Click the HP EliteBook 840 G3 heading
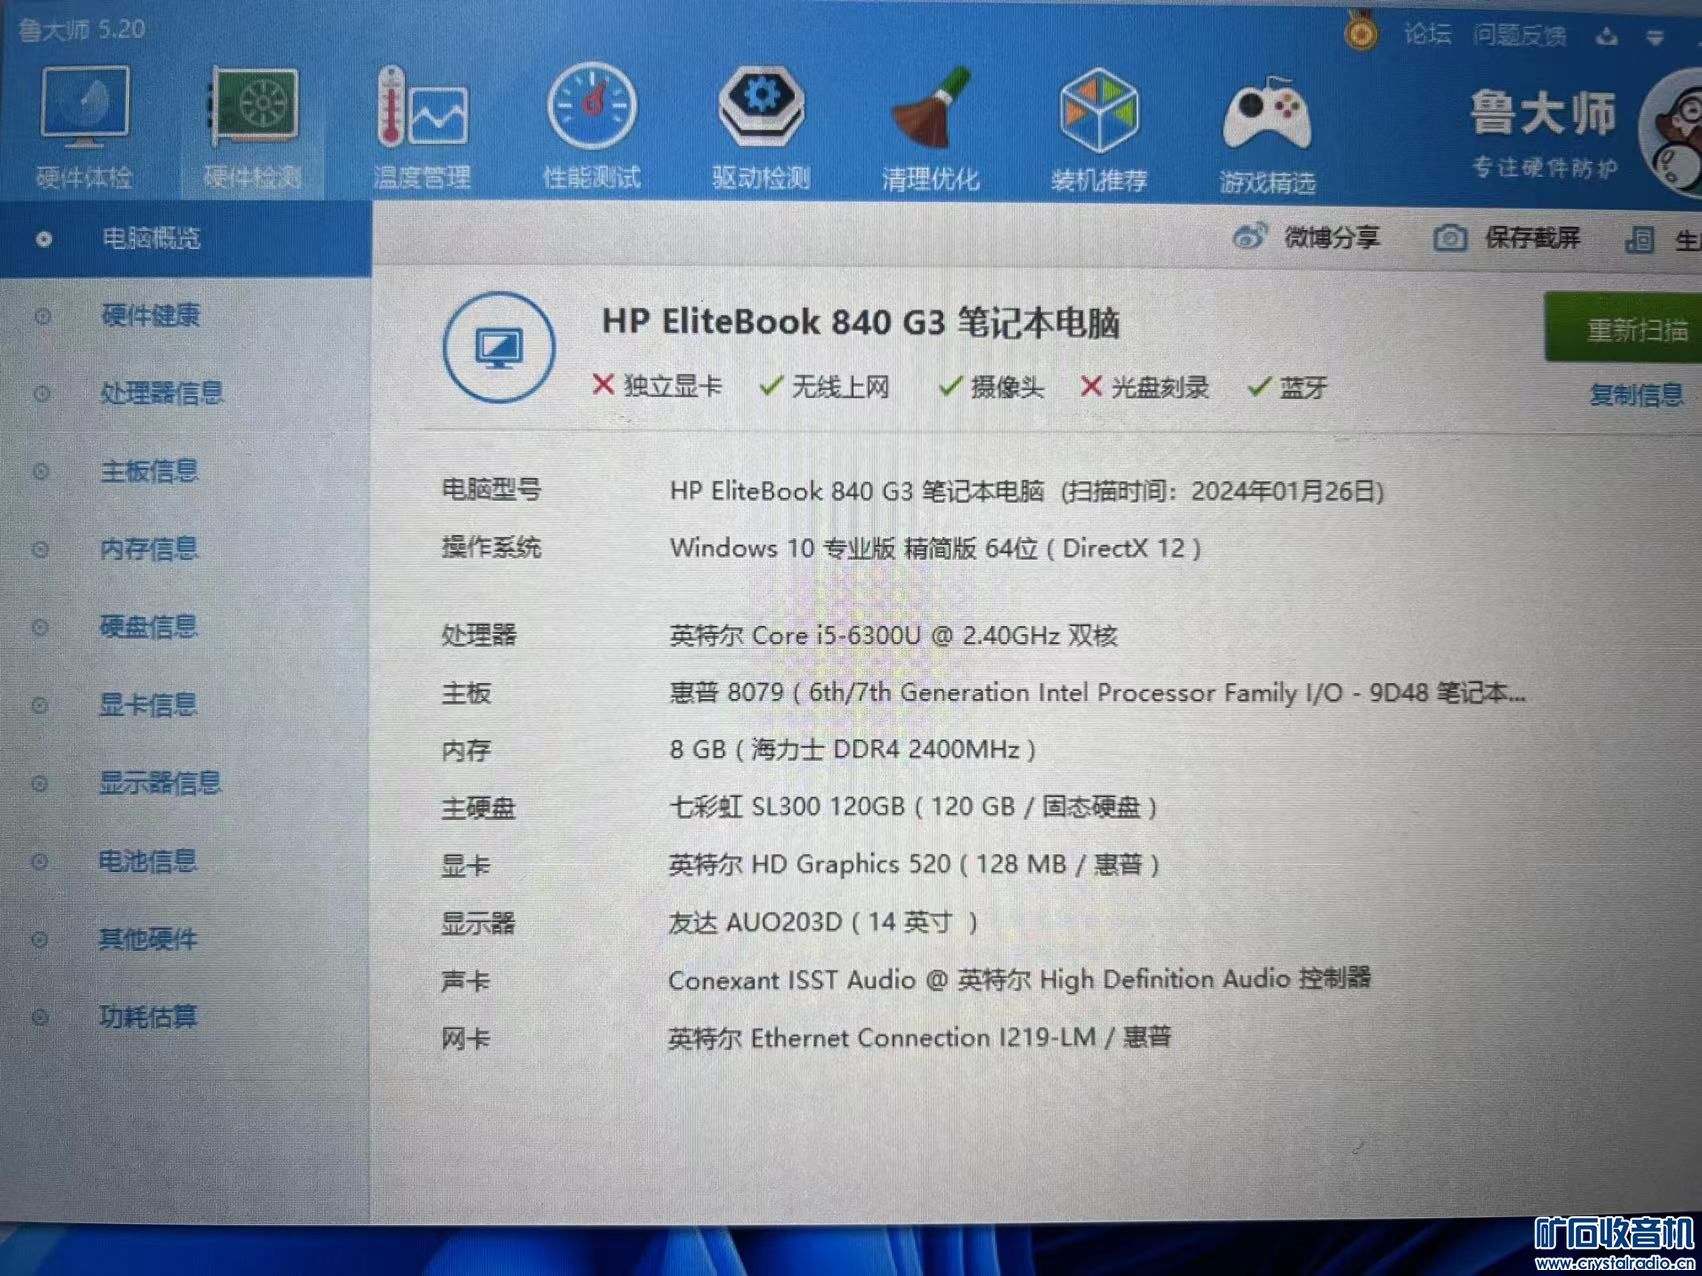This screenshot has height=1276, width=1702. 860,322
